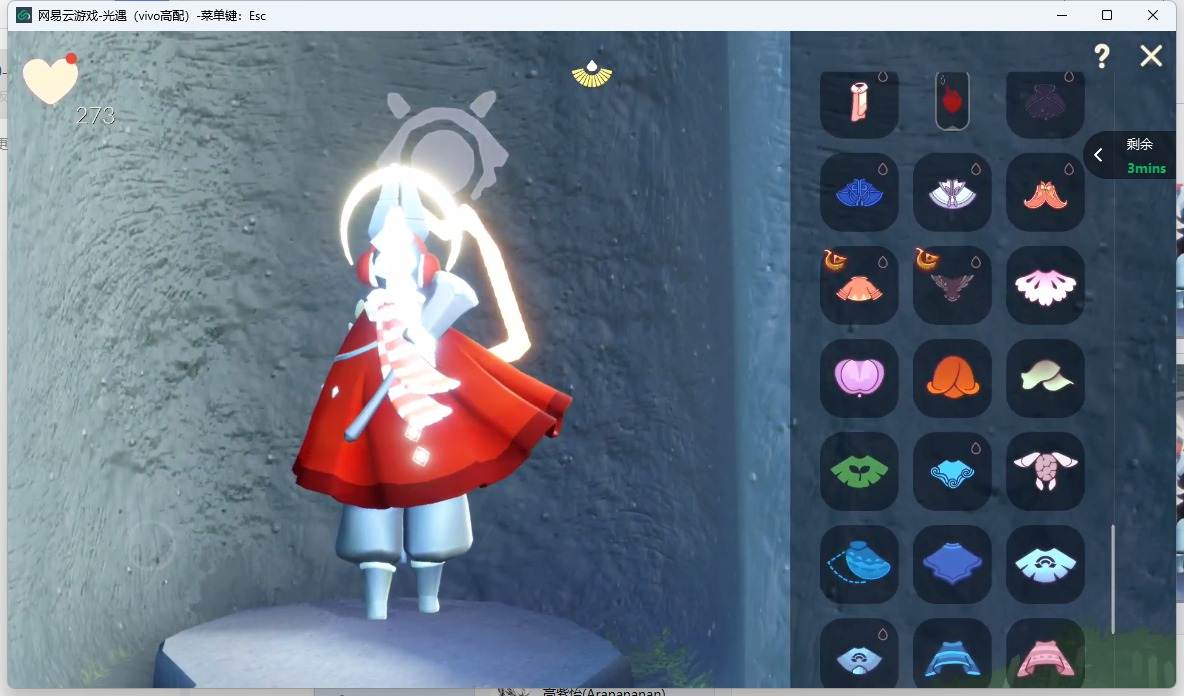The width and height of the screenshot is (1184, 696).
Task: Pick the turtle-shaped cape
Action: point(1045,471)
